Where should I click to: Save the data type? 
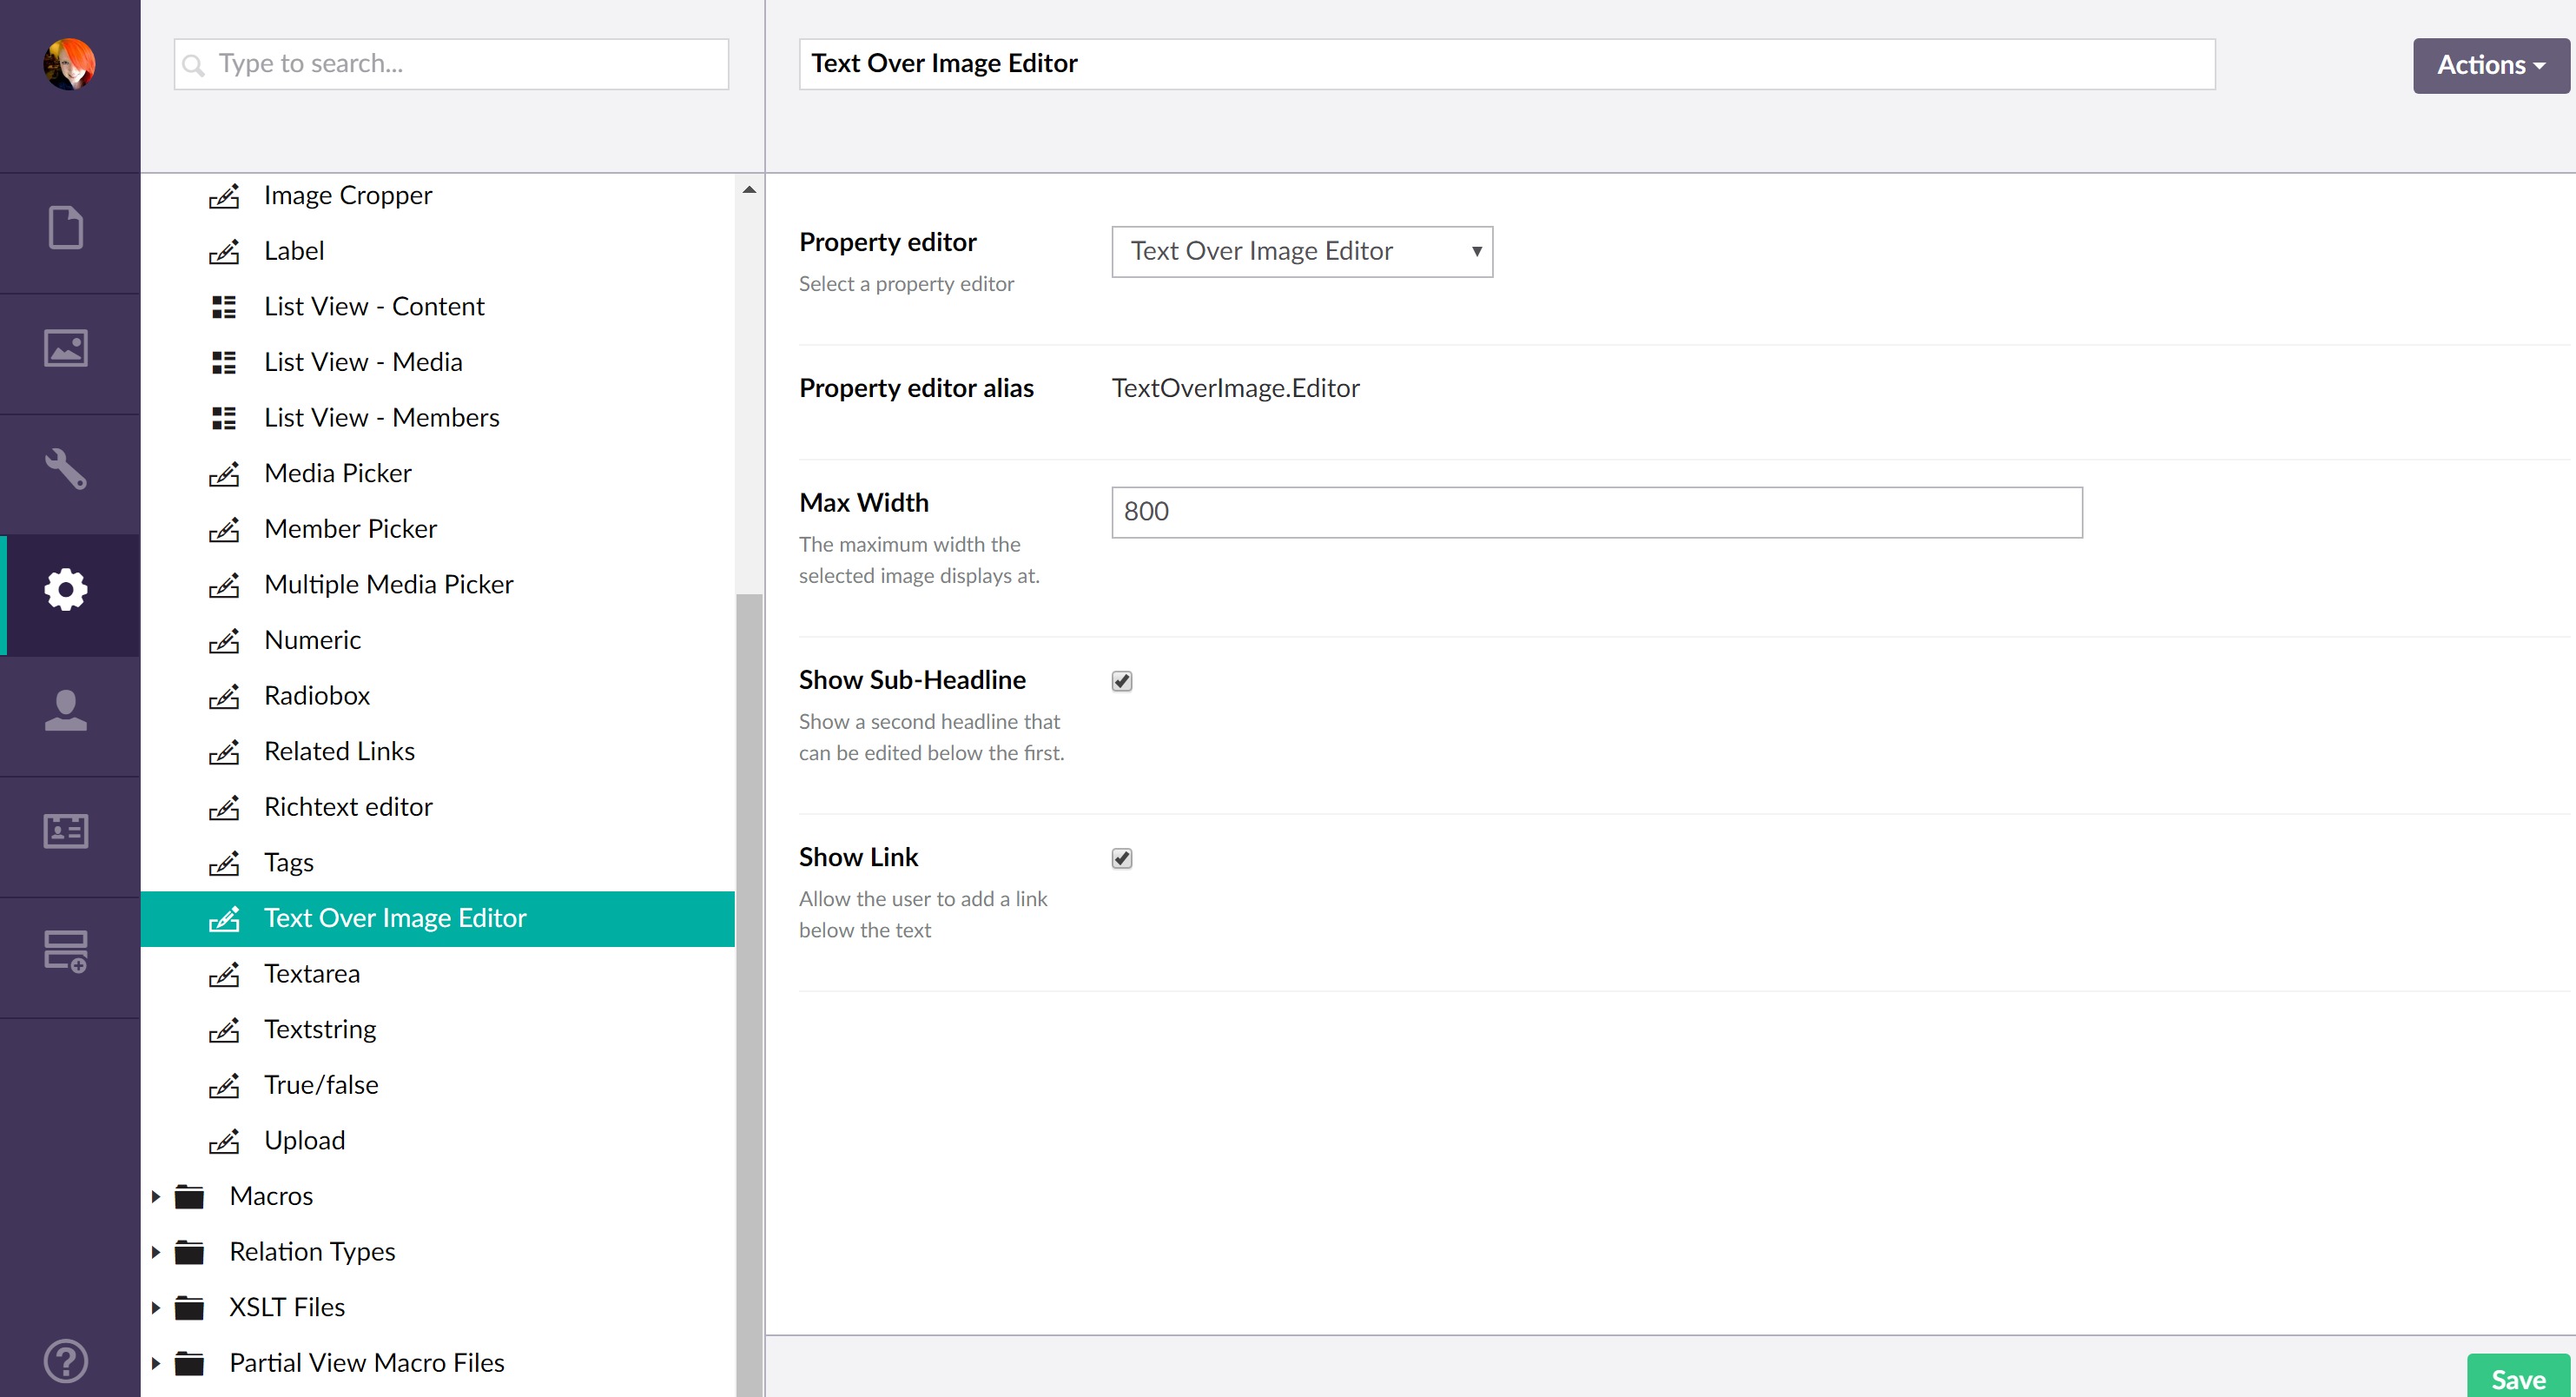coord(2518,1377)
